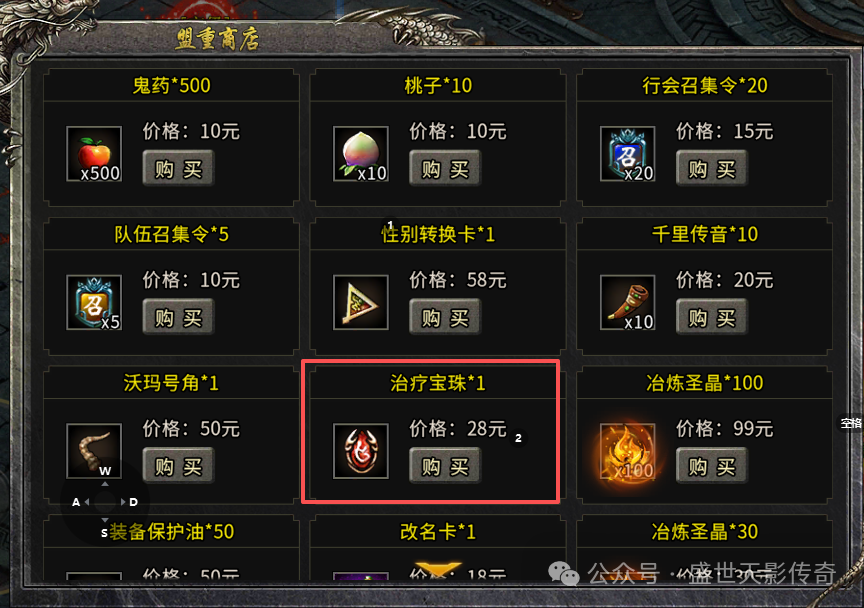This screenshot has width=864, height=608.
Task: Purchase 千里传音*10 for 20元
Action: tap(711, 317)
